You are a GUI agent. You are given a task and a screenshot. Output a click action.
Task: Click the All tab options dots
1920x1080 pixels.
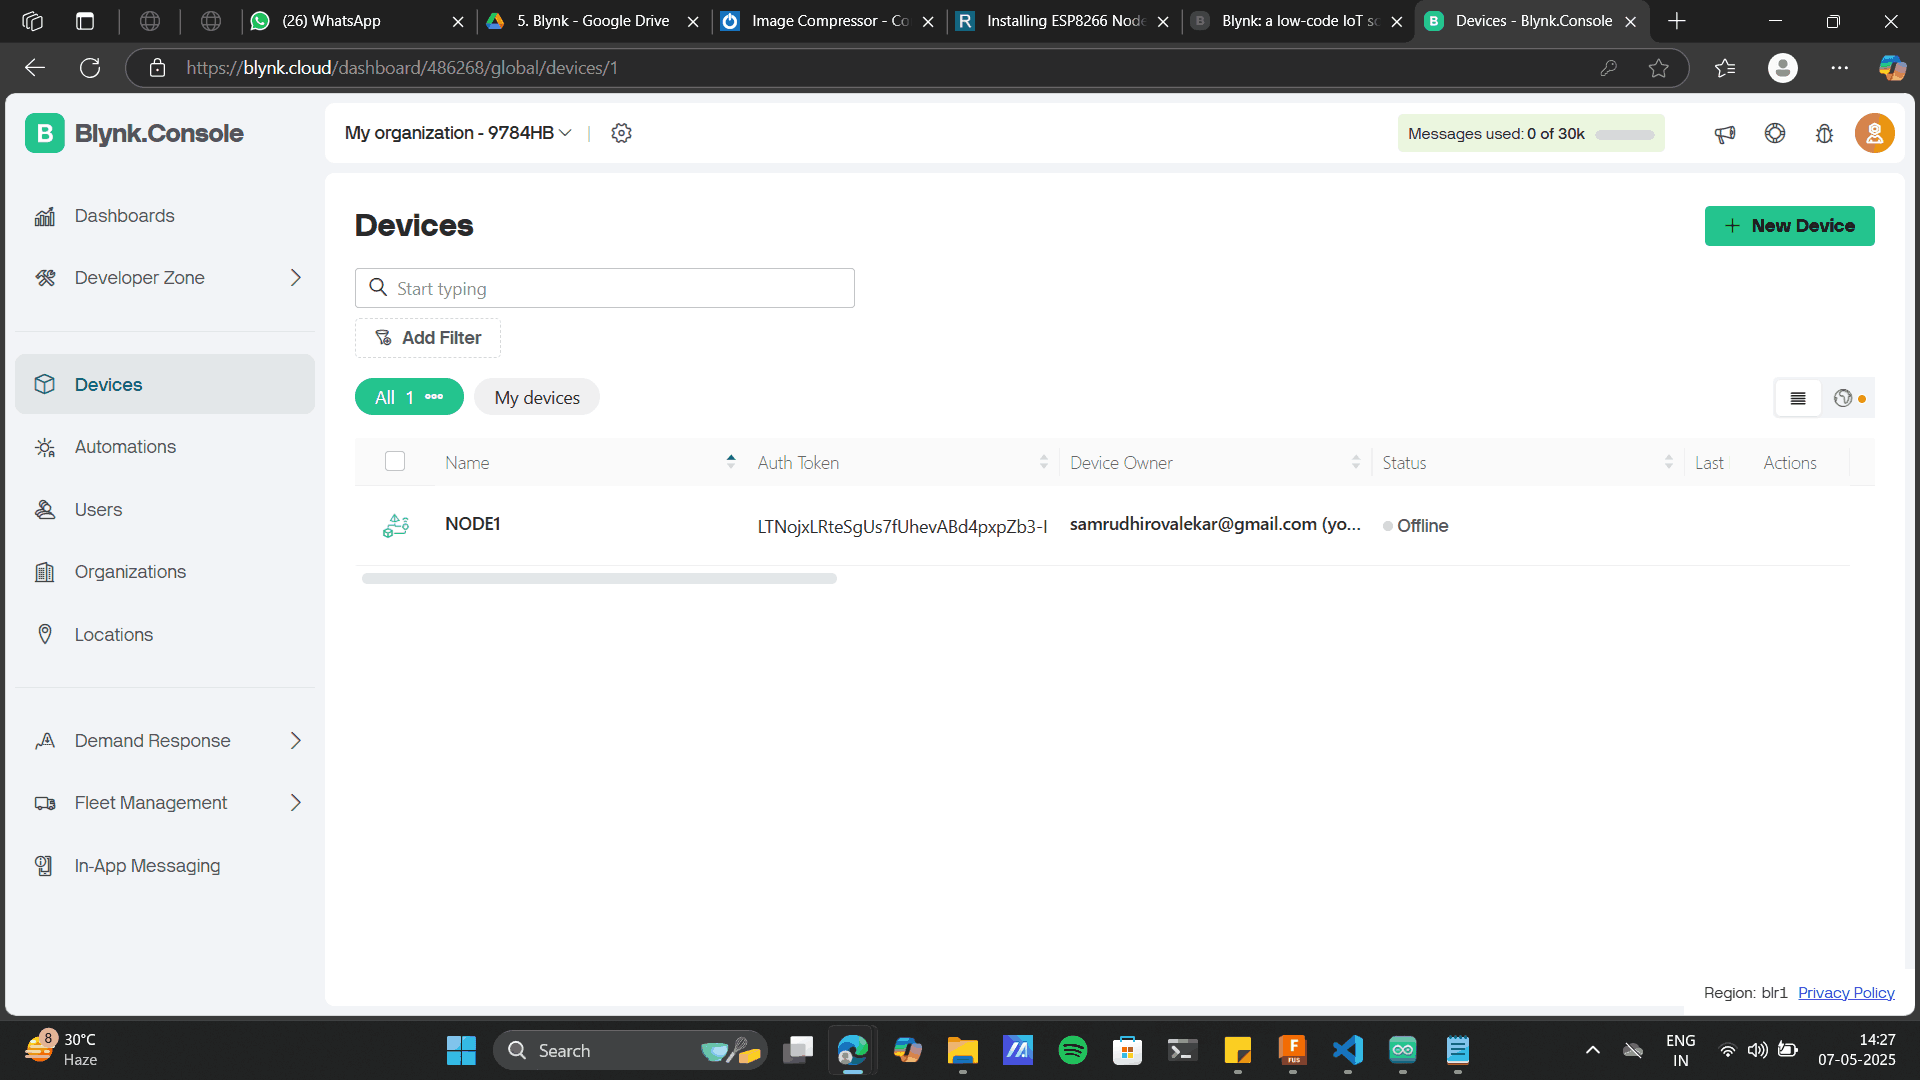pyautogui.click(x=434, y=397)
